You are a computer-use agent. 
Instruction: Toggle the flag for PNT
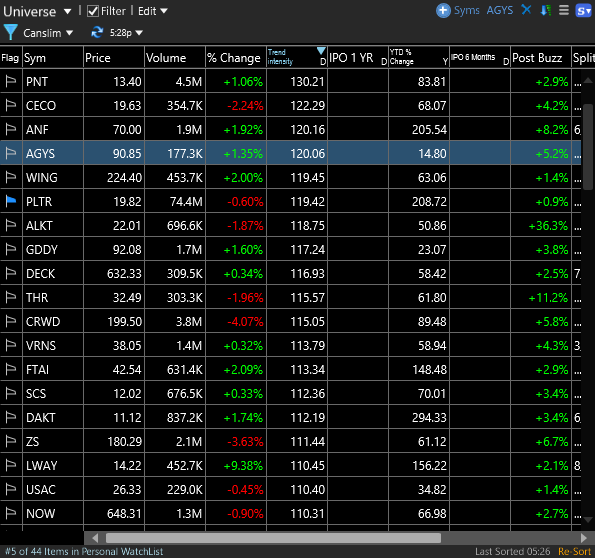coord(11,81)
